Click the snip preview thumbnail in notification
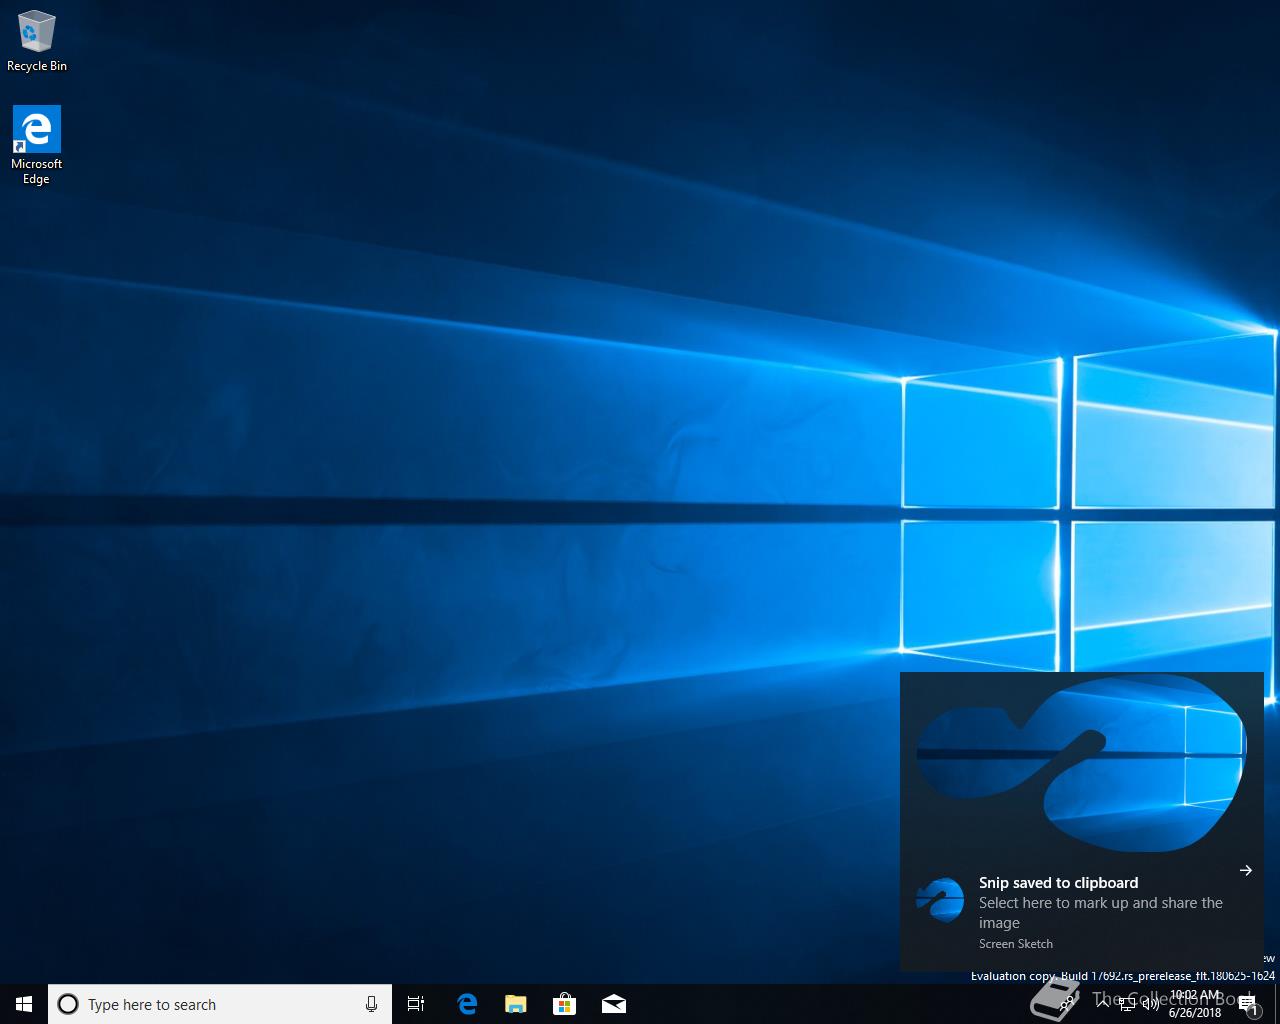The height and width of the screenshot is (1024, 1280). pyautogui.click(x=1082, y=763)
